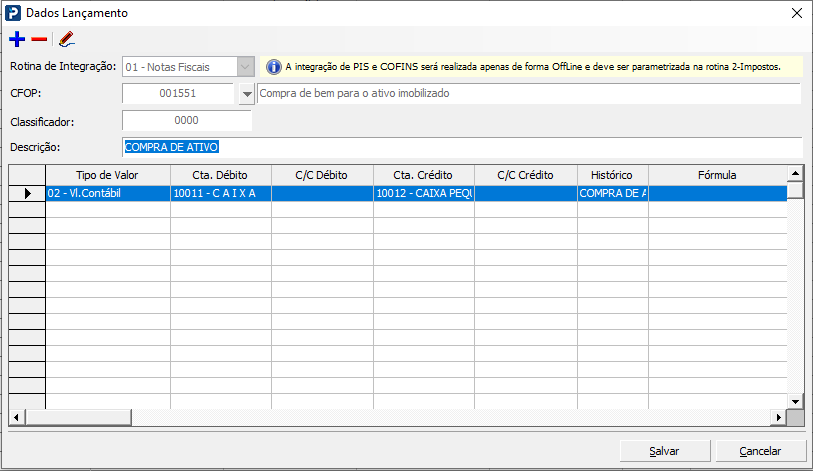Screen dimensions: 813x471
Task: Click the CFOP description text field
Action: tap(529, 93)
